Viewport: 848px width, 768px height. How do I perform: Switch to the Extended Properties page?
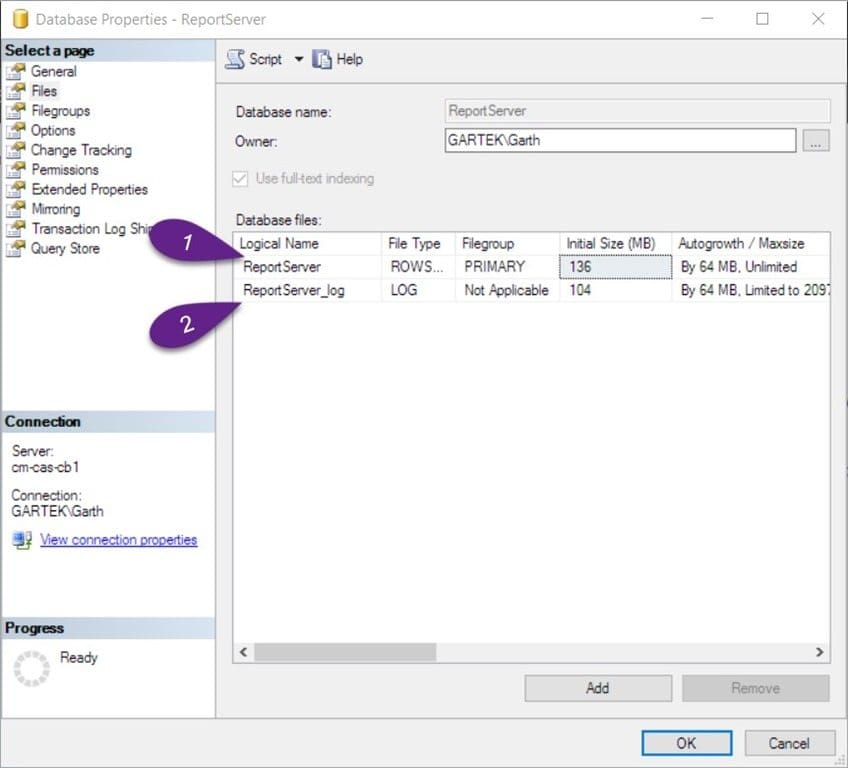pos(89,189)
